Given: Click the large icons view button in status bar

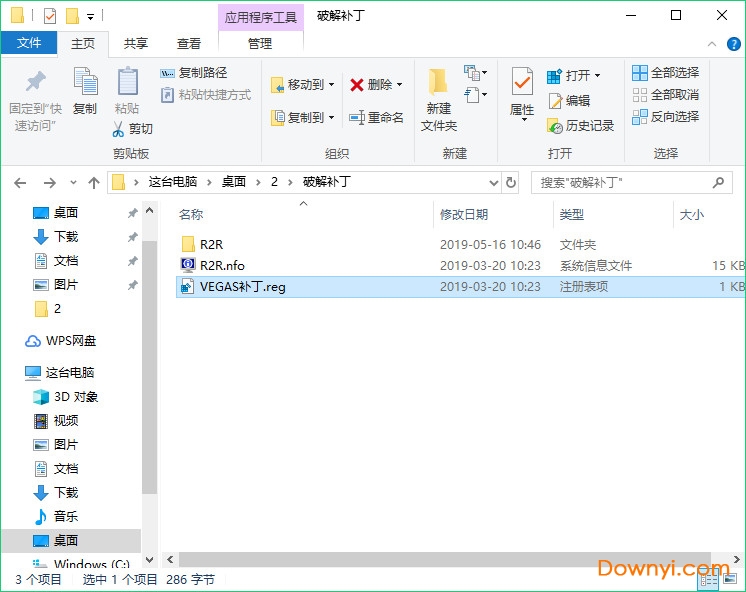Looking at the screenshot, I should [729, 579].
